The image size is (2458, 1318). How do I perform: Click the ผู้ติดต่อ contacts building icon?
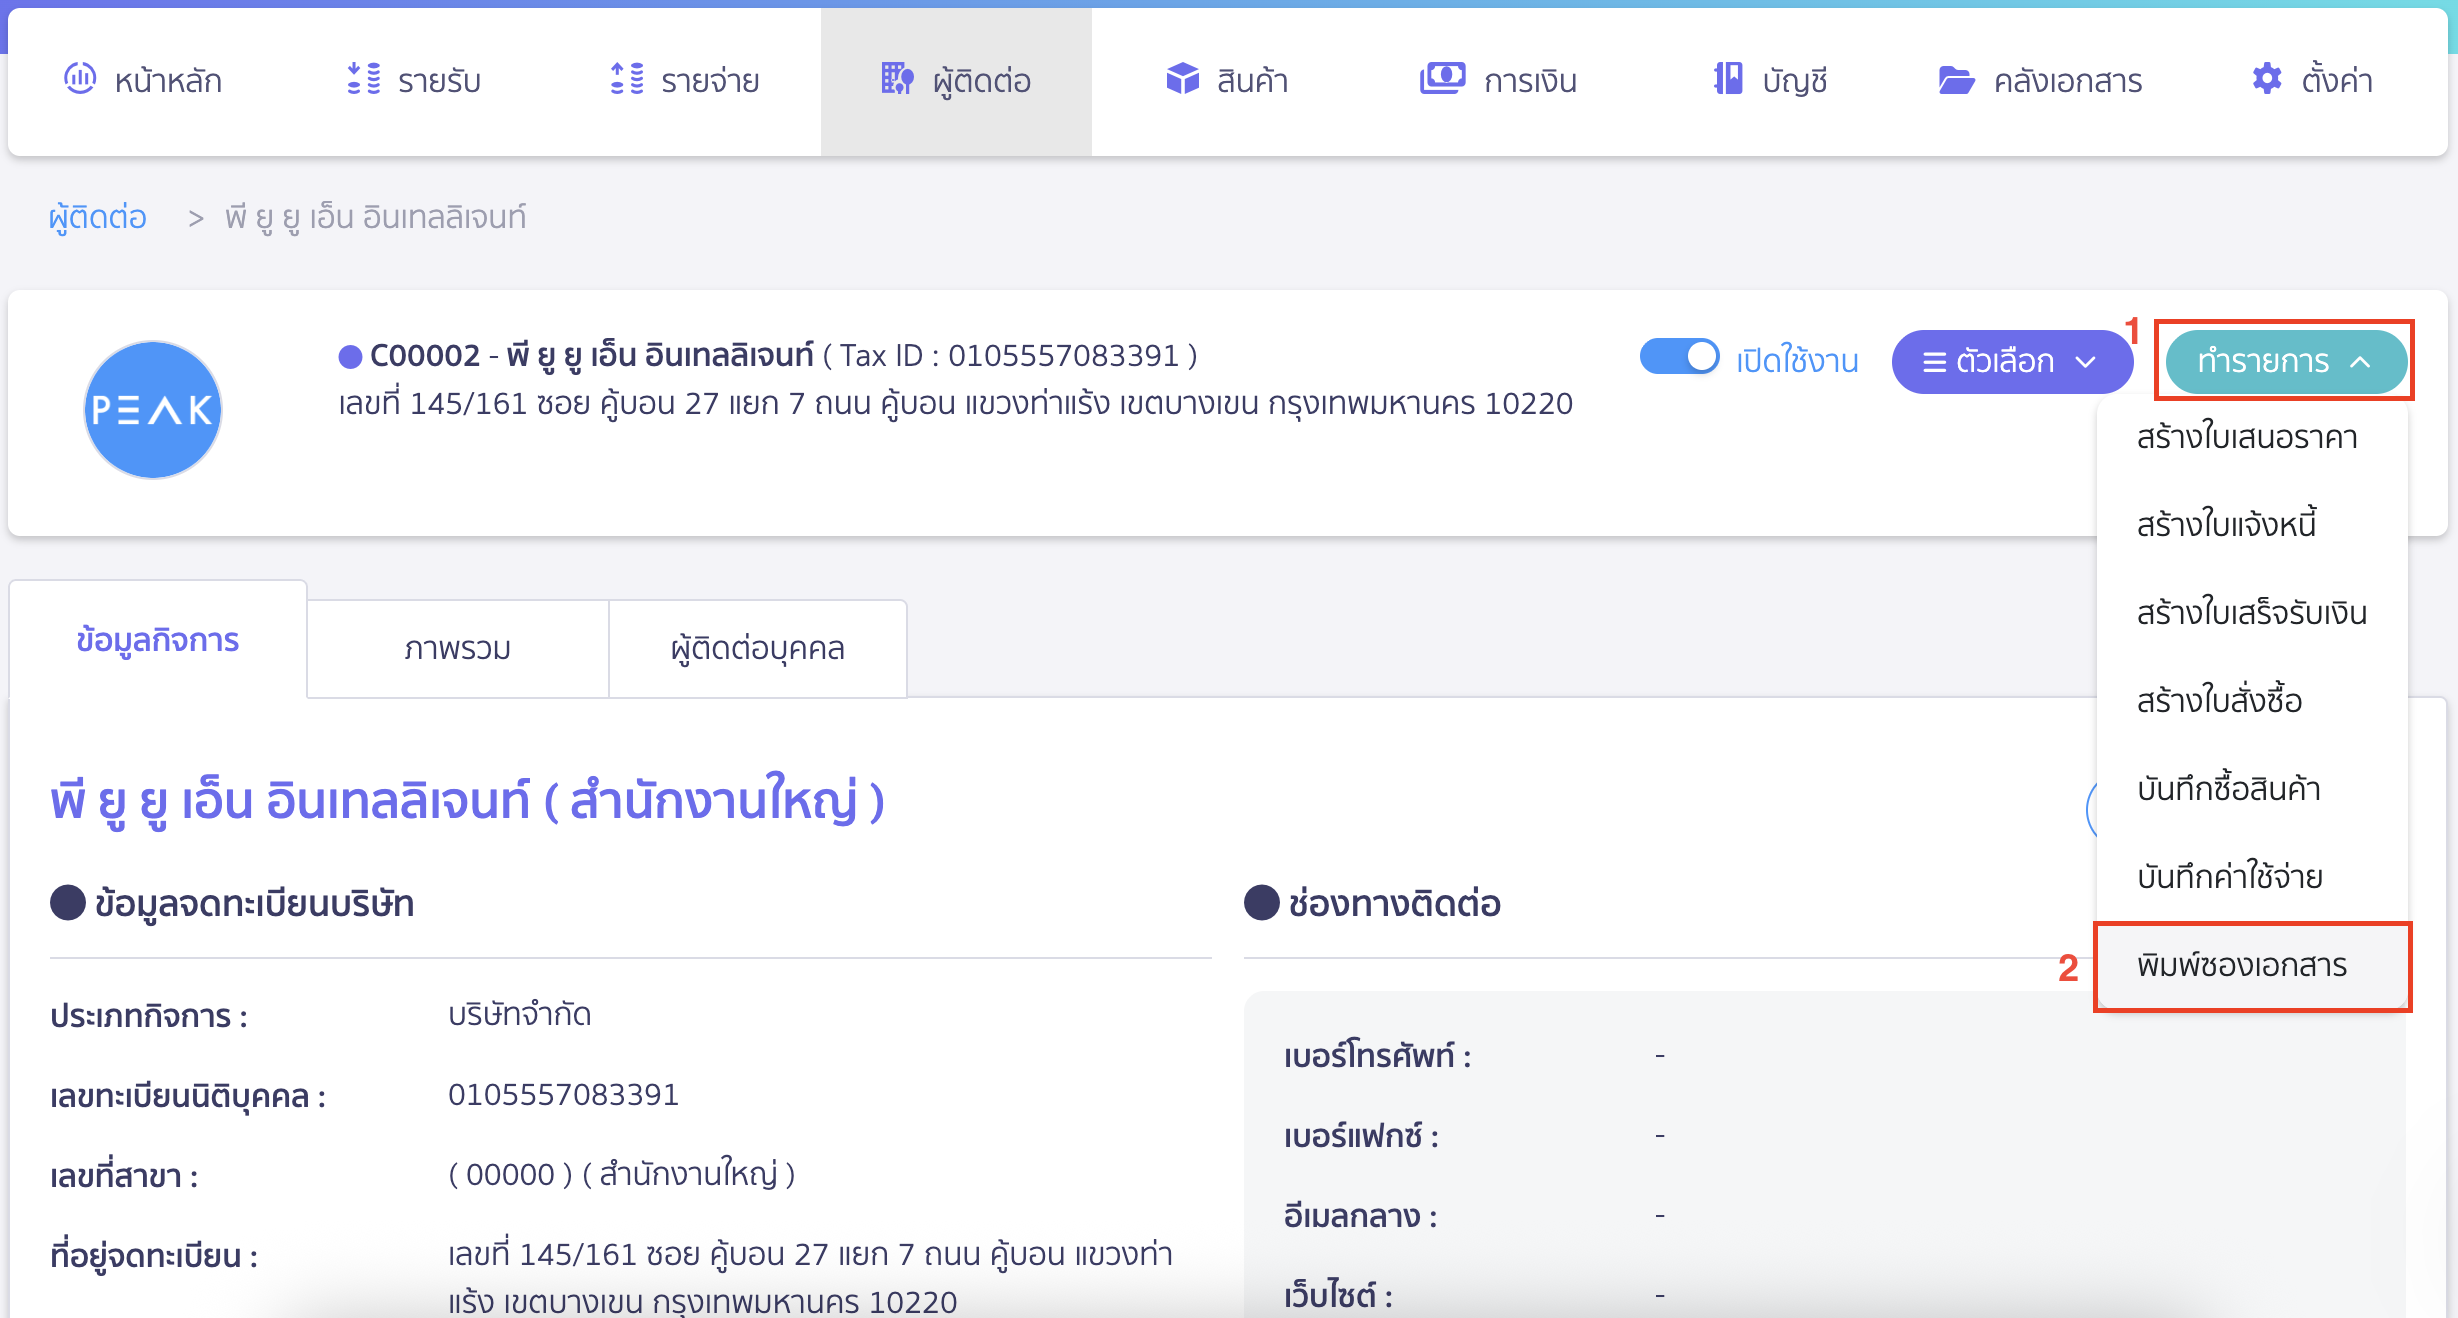pos(897,78)
